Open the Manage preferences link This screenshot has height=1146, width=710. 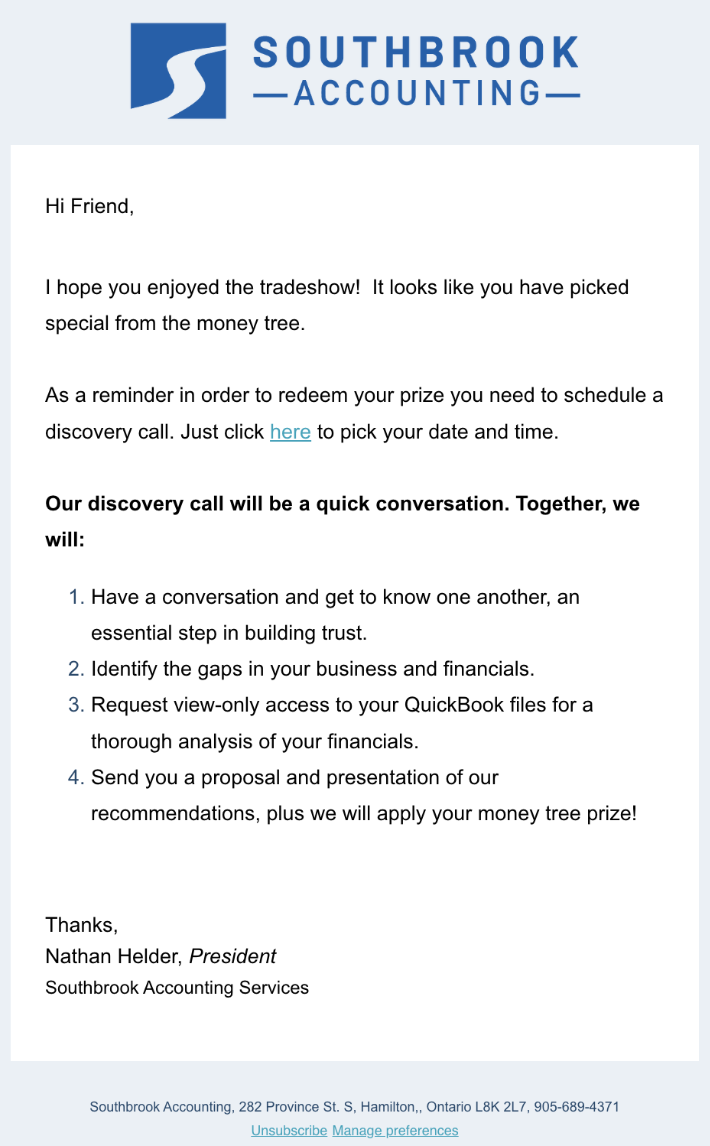tap(395, 1130)
